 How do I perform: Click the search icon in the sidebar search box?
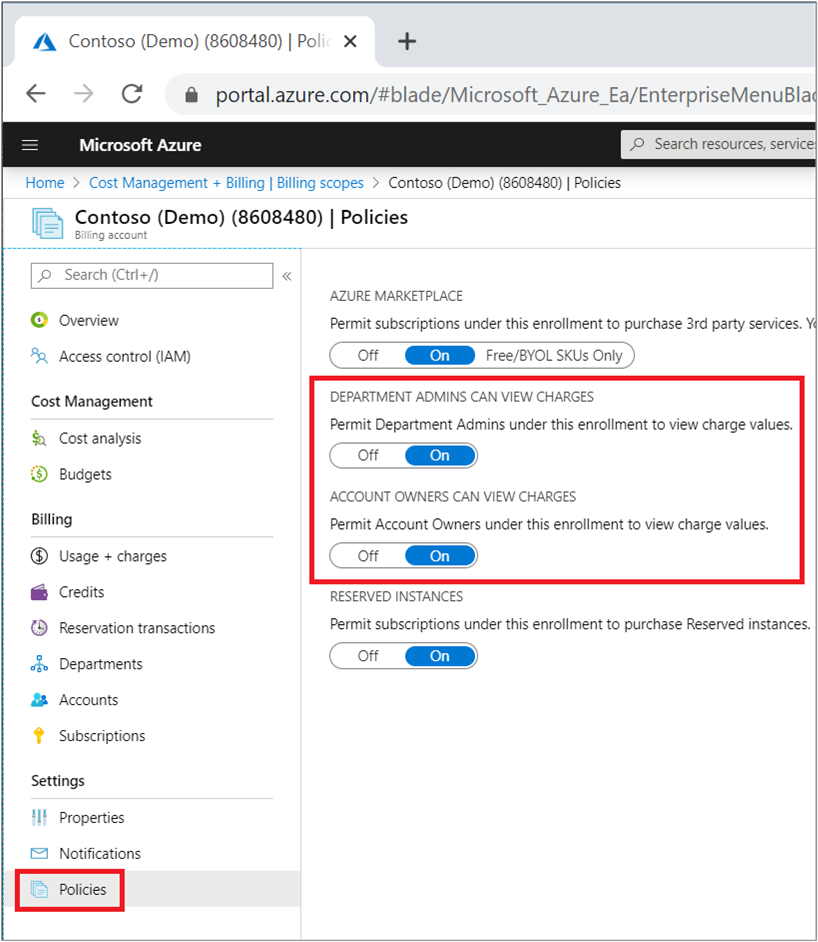tap(44, 275)
